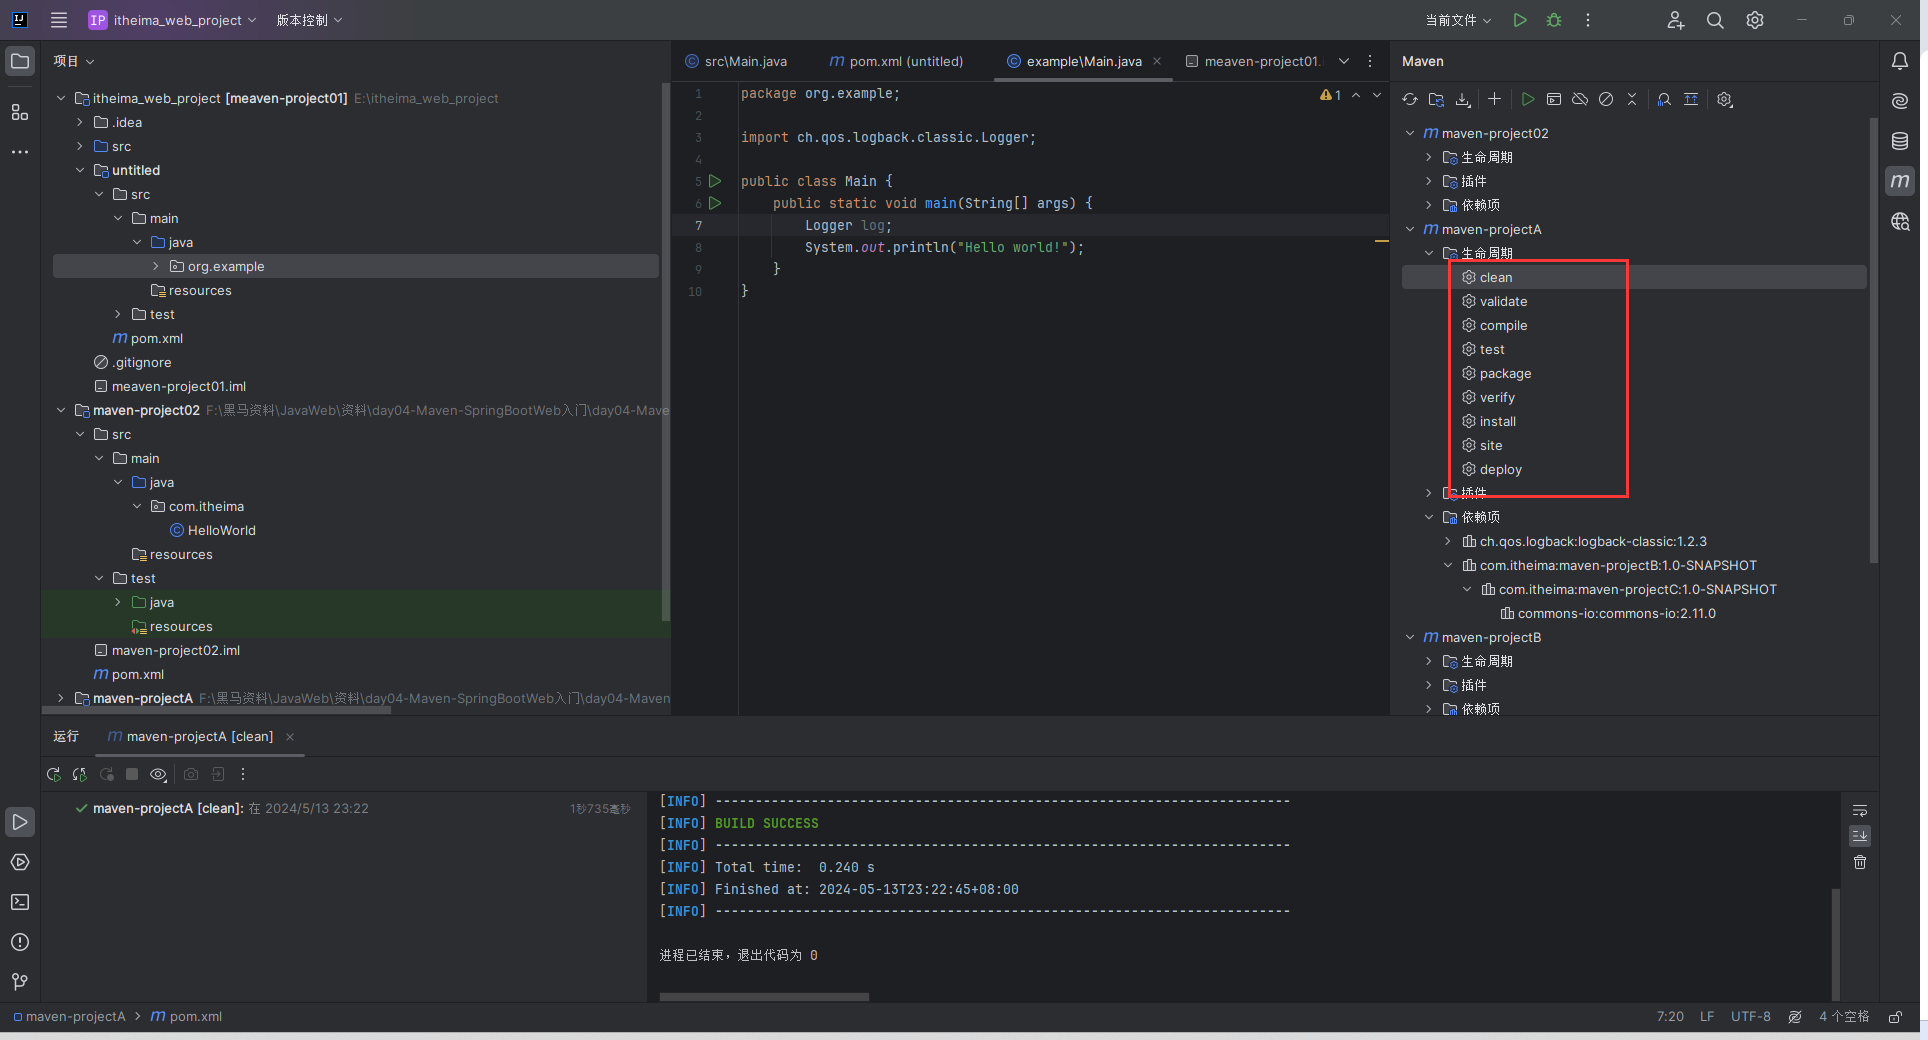Collapse all nodes in Maven panel
This screenshot has width=1928, height=1040.
click(x=1632, y=99)
